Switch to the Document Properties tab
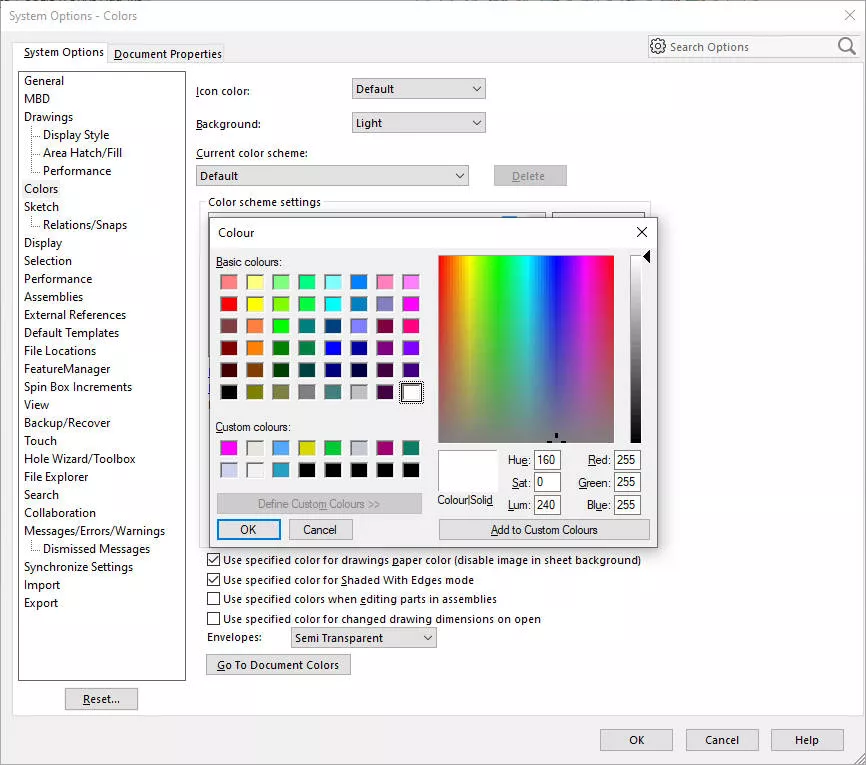The width and height of the screenshot is (866, 765). coord(166,54)
